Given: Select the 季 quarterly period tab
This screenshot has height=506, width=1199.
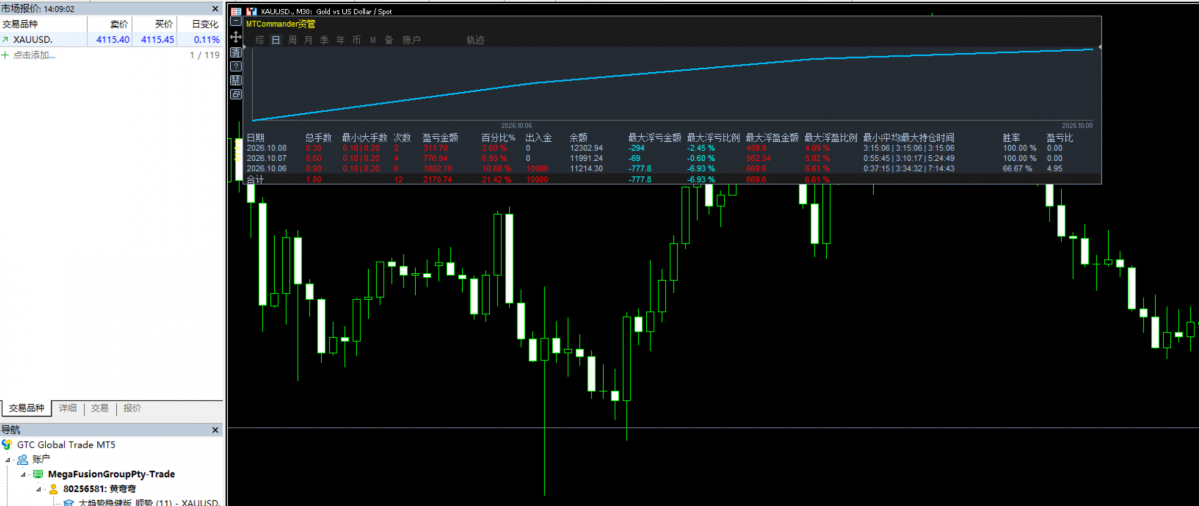Looking at the screenshot, I should pyautogui.click(x=324, y=40).
